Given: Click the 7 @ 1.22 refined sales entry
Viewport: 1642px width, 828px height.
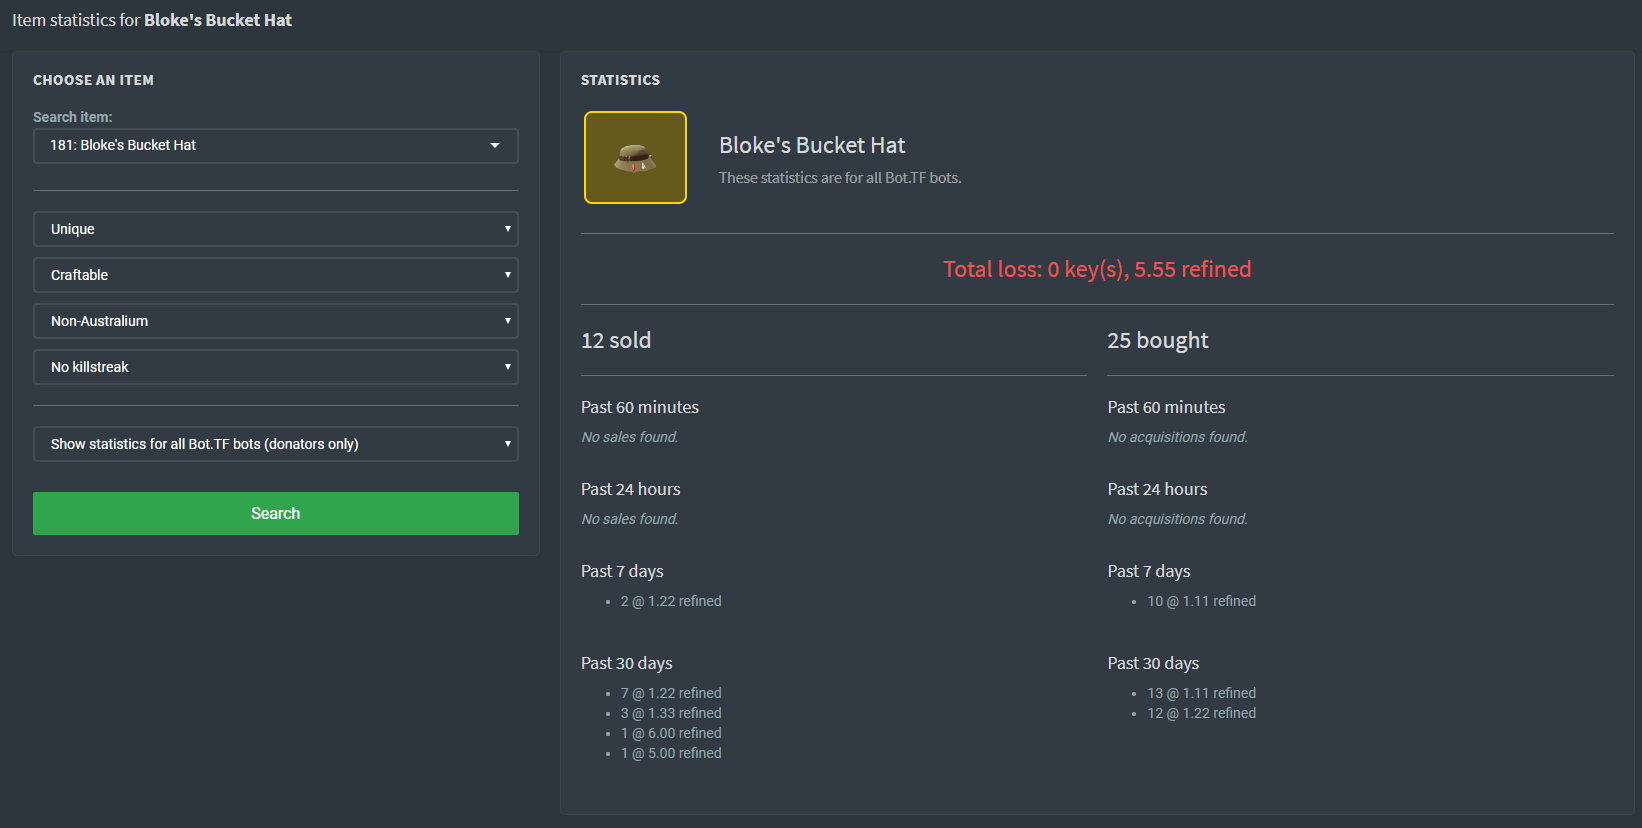Looking at the screenshot, I should tap(671, 693).
